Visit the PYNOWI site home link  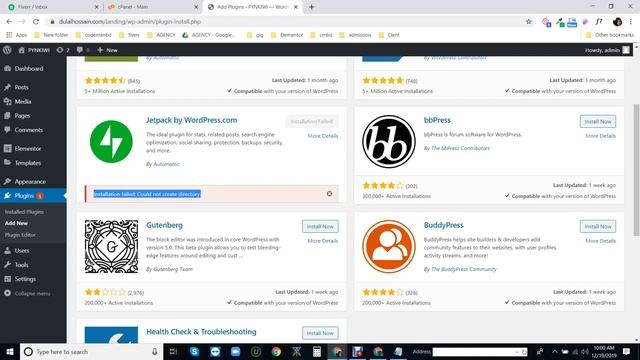point(34,50)
